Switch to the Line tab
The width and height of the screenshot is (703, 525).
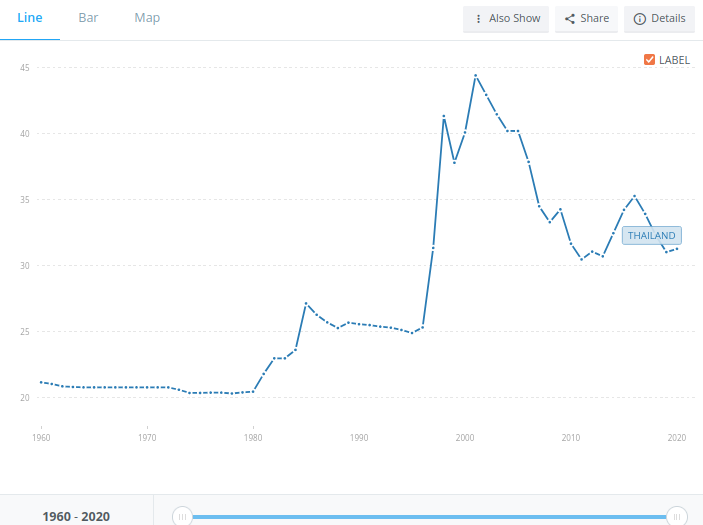pyautogui.click(x=30, y=18)
